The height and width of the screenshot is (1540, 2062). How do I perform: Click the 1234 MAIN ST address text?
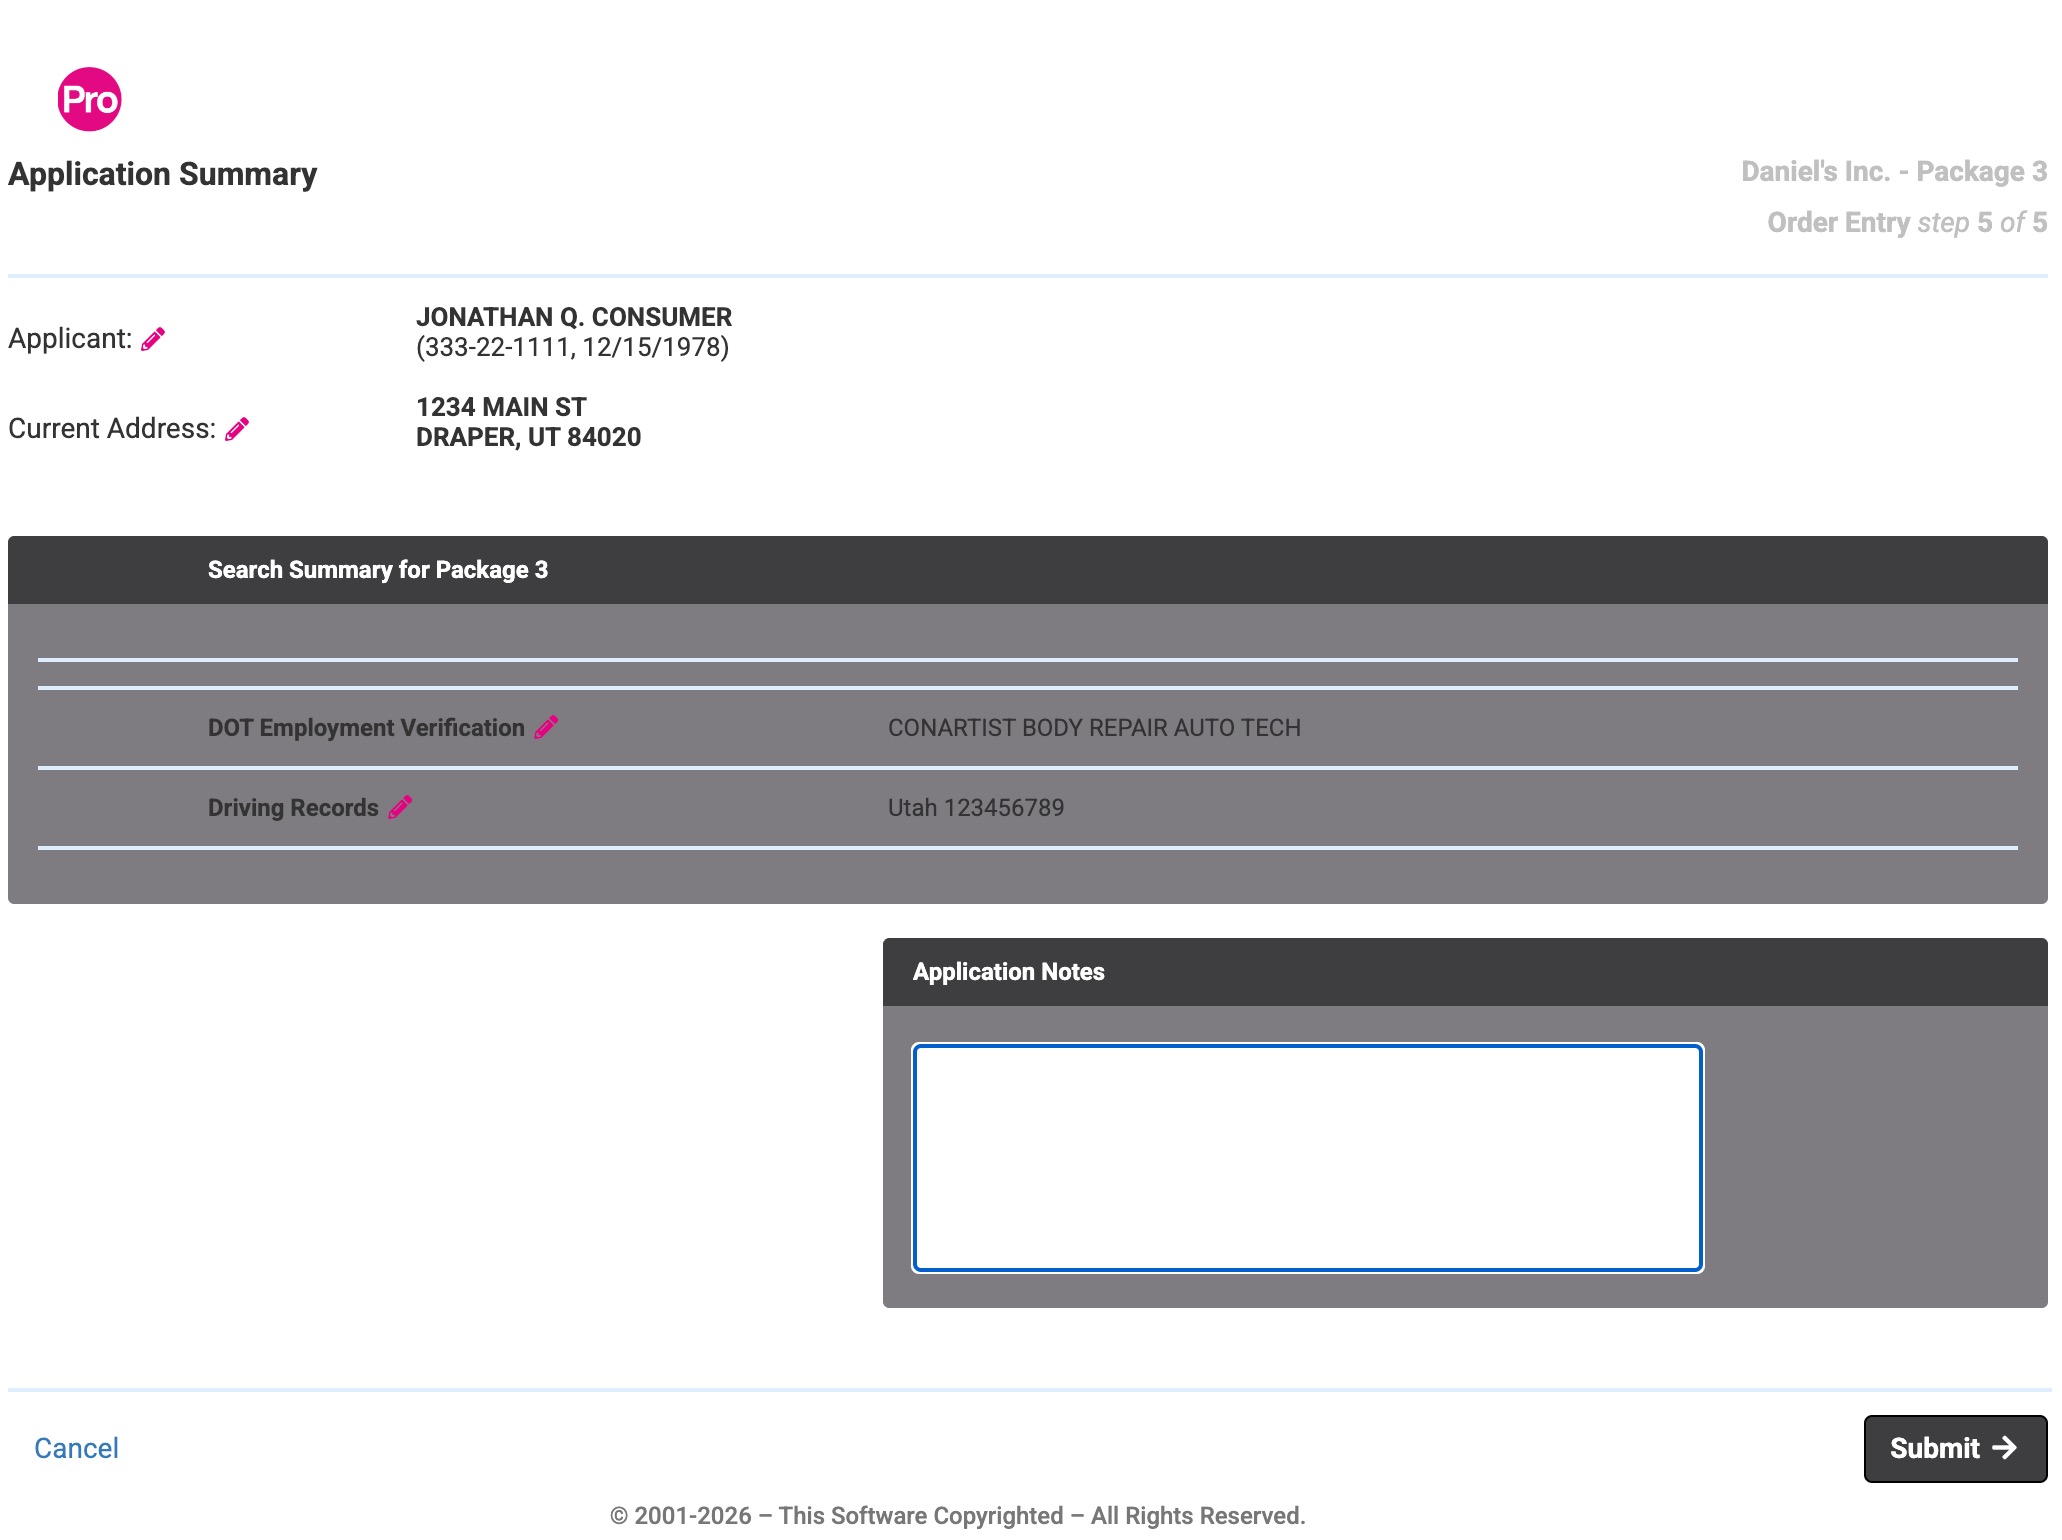(x=501, y=407)
